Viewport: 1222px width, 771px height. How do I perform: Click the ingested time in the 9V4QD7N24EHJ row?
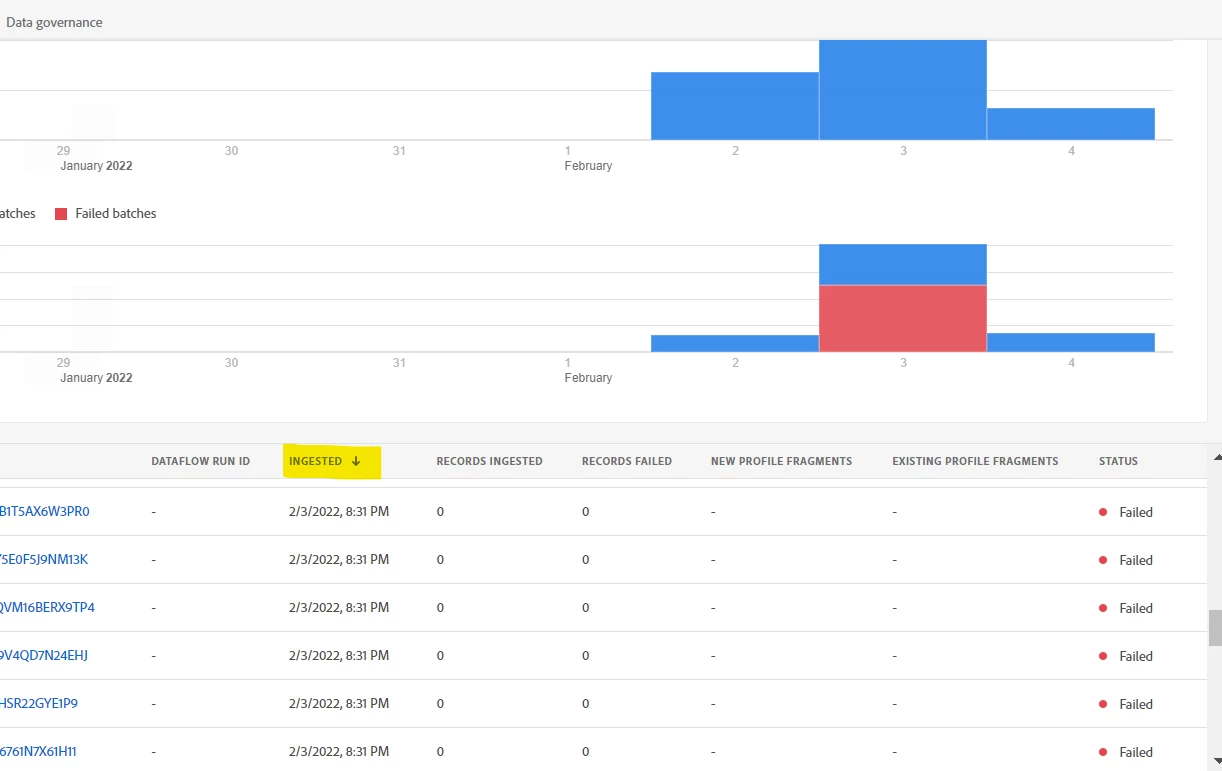[339, 655]
